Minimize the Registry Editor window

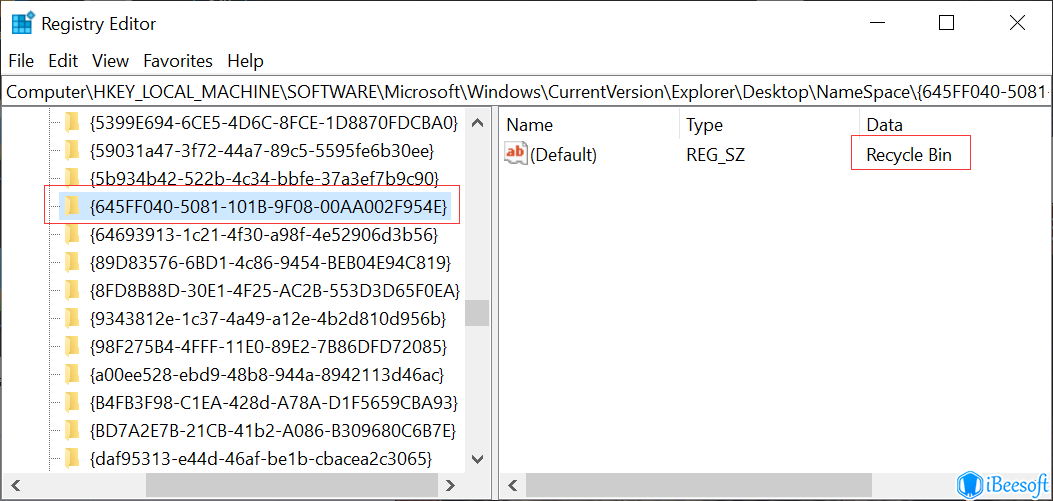[x=875, y=24]
